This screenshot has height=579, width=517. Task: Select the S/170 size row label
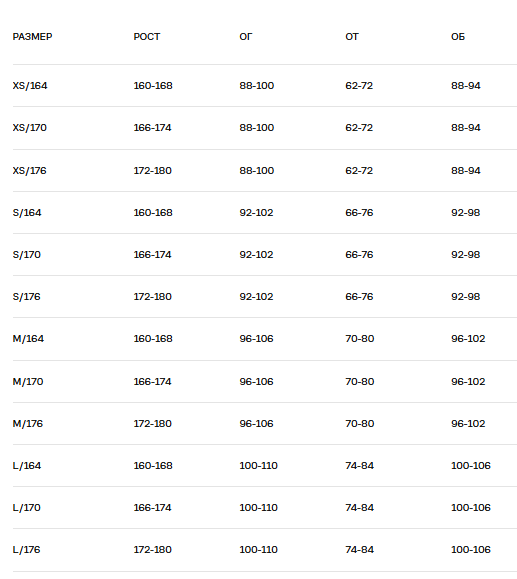click(x=27, y=255)
